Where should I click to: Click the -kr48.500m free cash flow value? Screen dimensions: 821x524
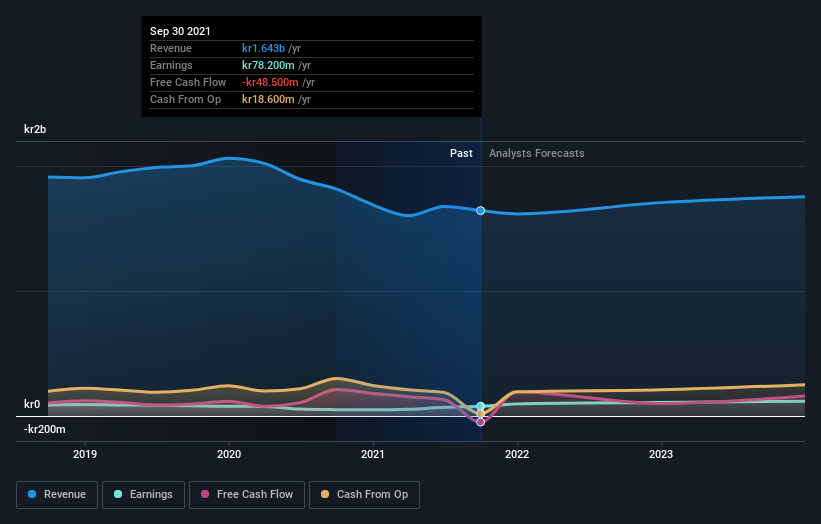(270, 82)
